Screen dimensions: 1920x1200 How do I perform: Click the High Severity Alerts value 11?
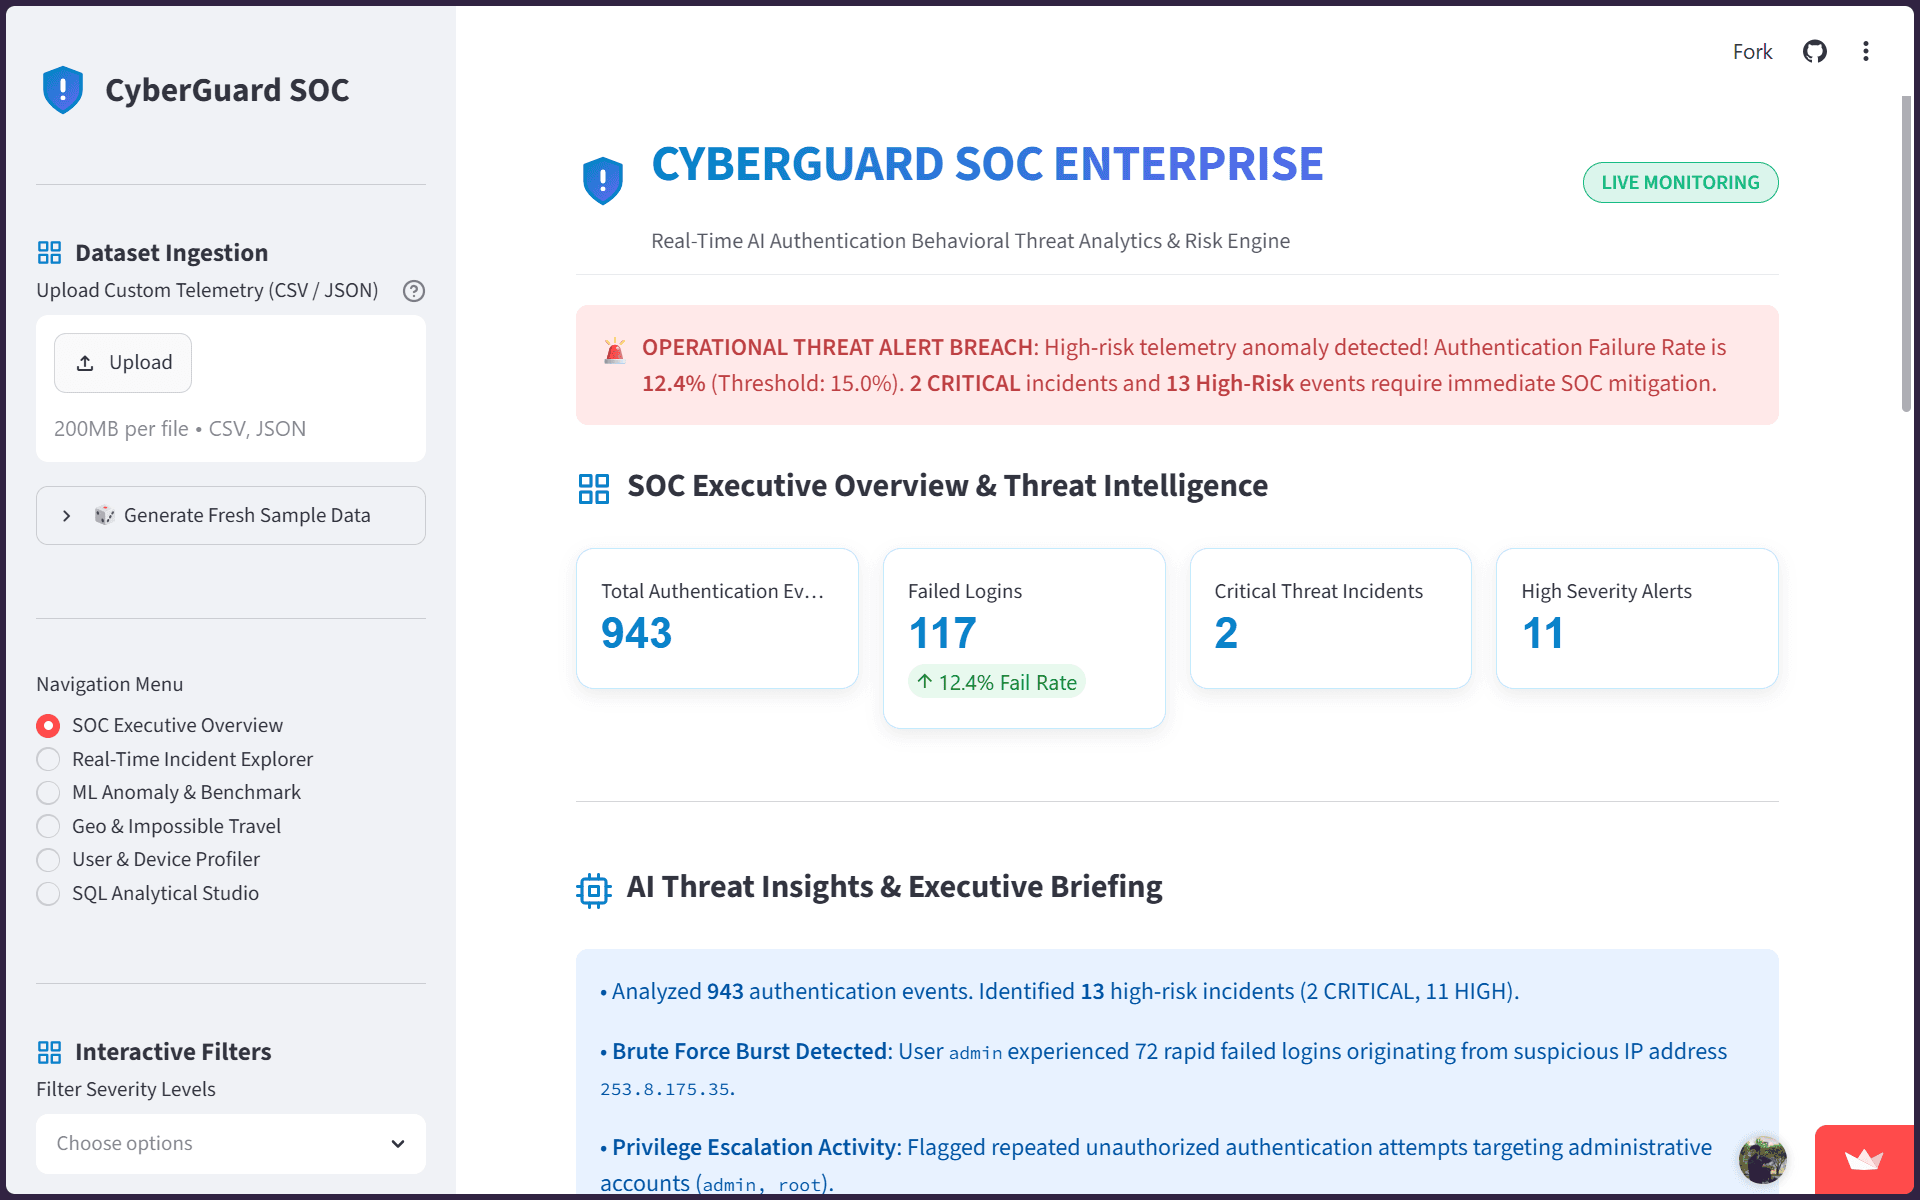tap(1543, 632)
